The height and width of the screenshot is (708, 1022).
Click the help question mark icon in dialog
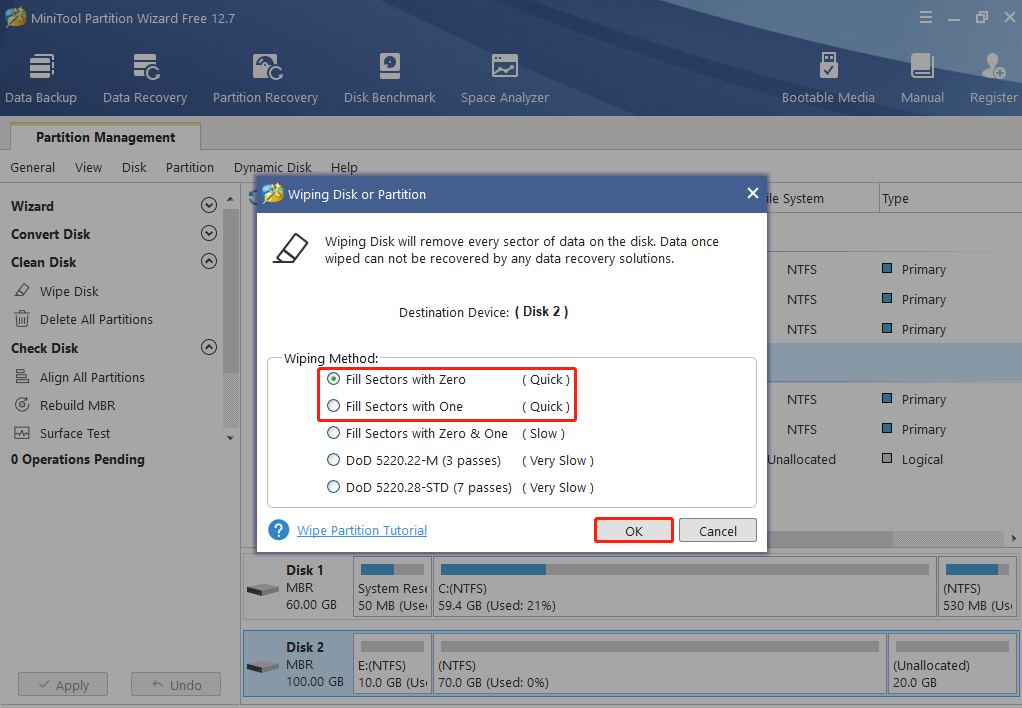pos(278,530)
